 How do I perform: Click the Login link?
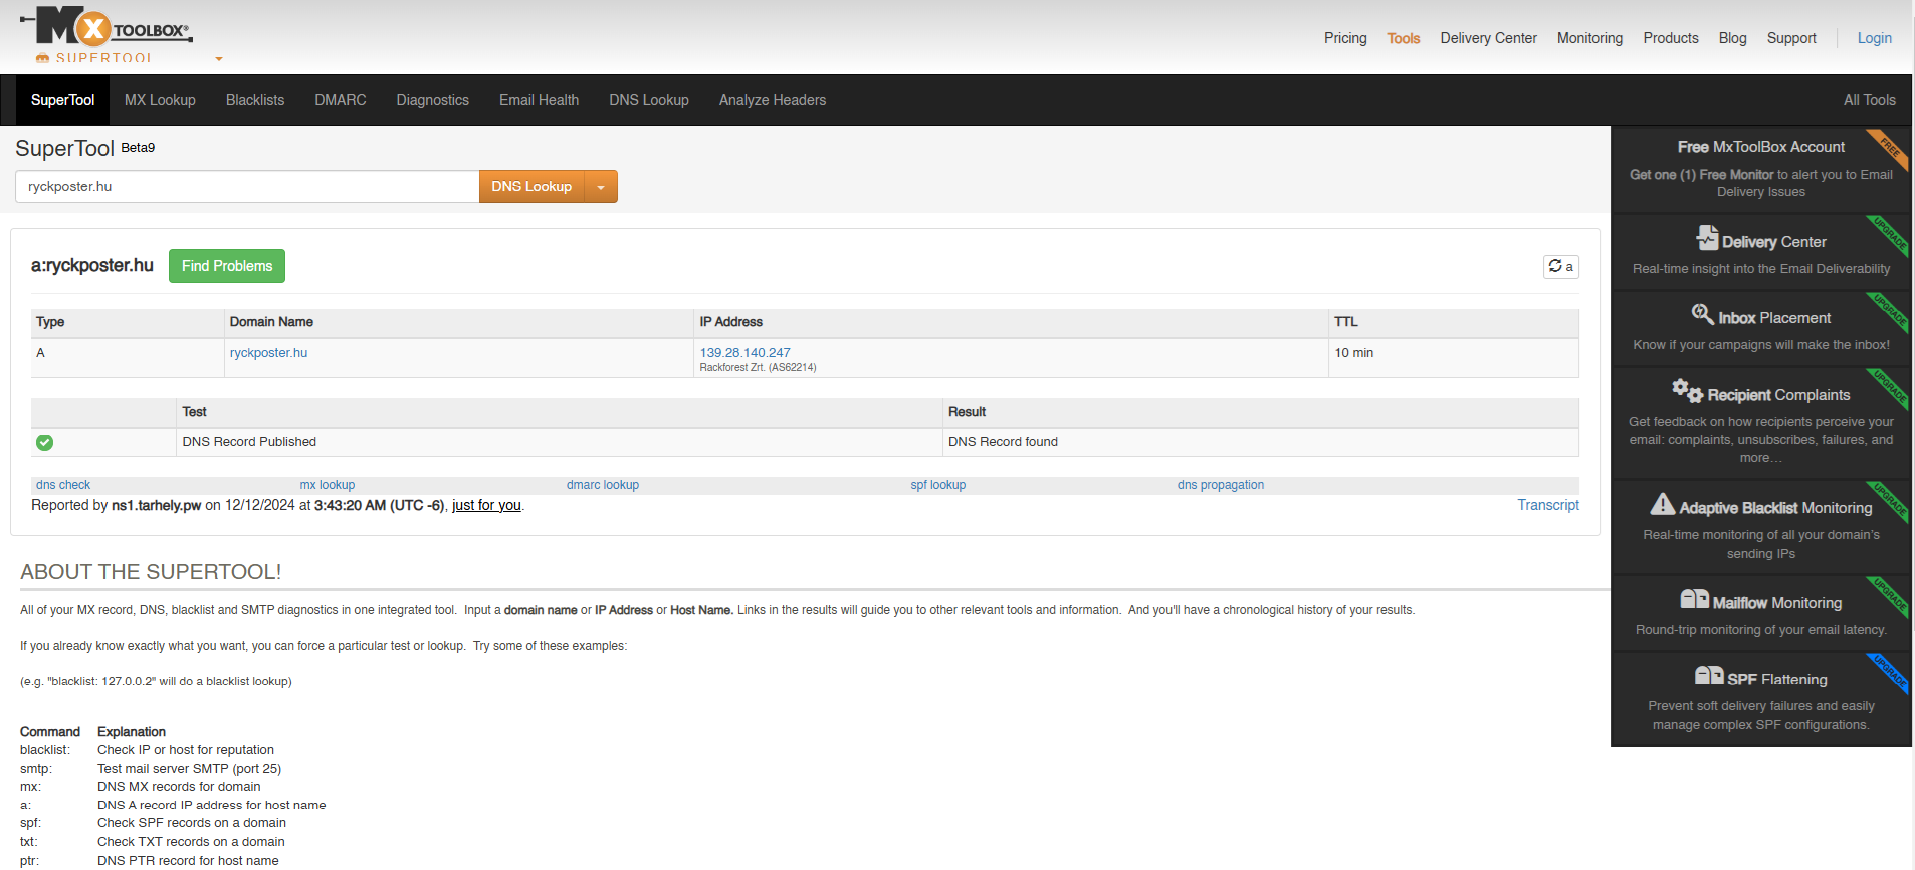[1874, 38]
